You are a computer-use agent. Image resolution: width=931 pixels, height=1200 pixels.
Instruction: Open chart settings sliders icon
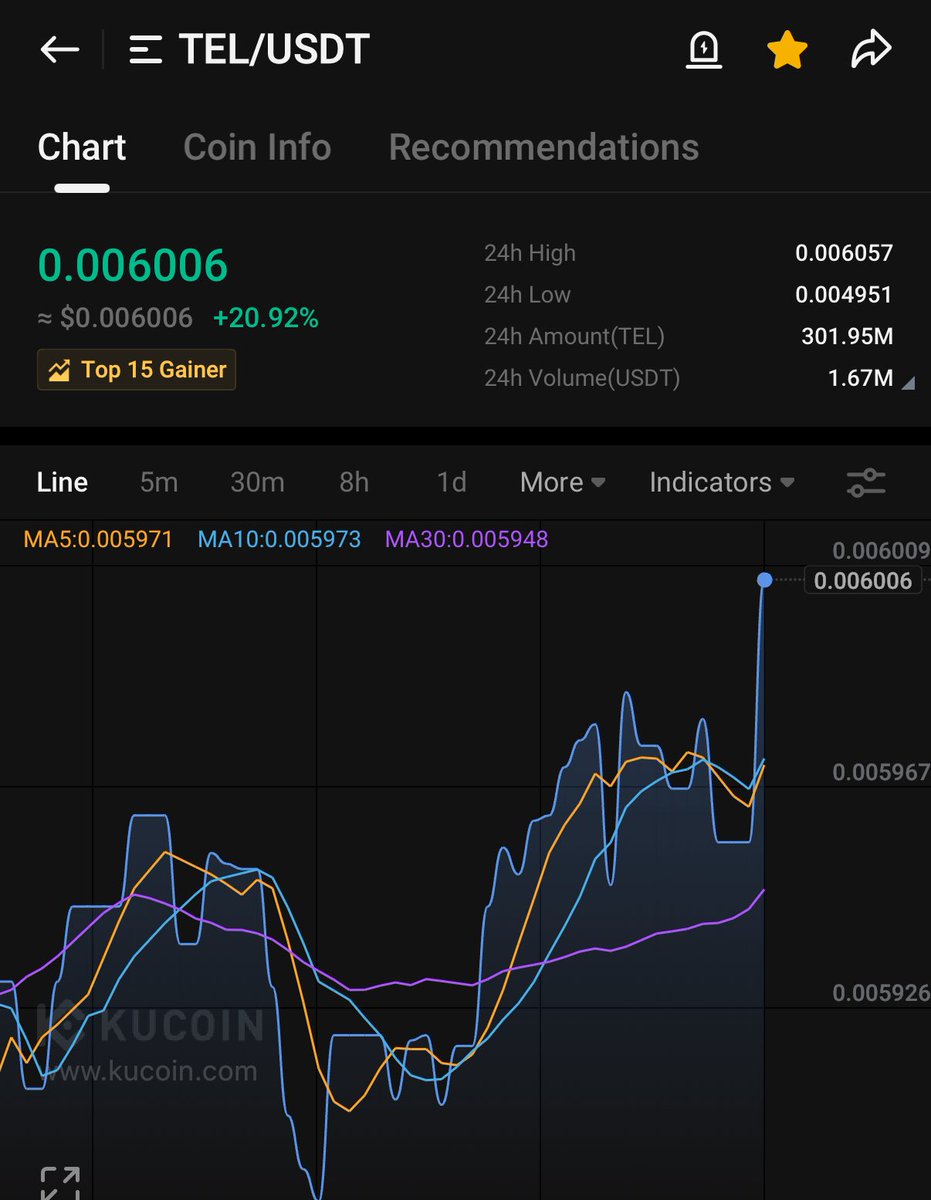(x=866, y=483)
